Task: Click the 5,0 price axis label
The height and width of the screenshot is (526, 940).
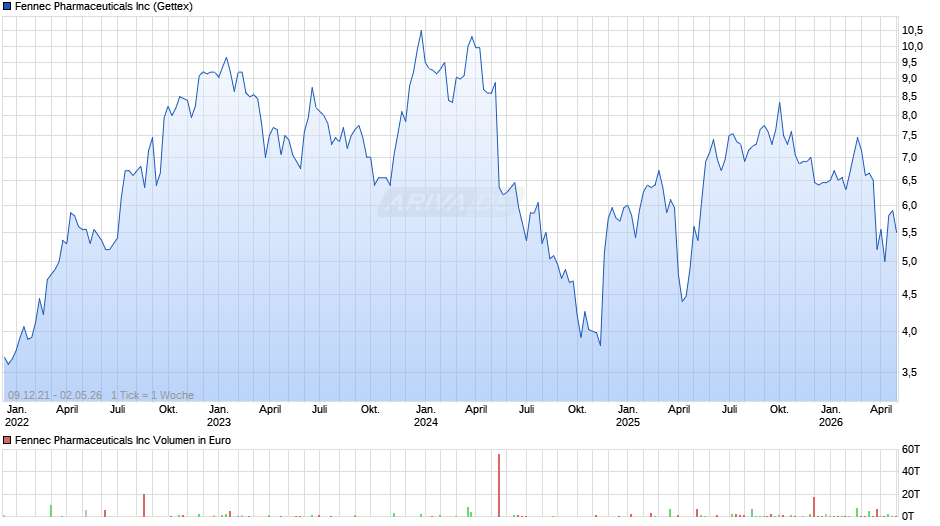Action: point(909,262)
